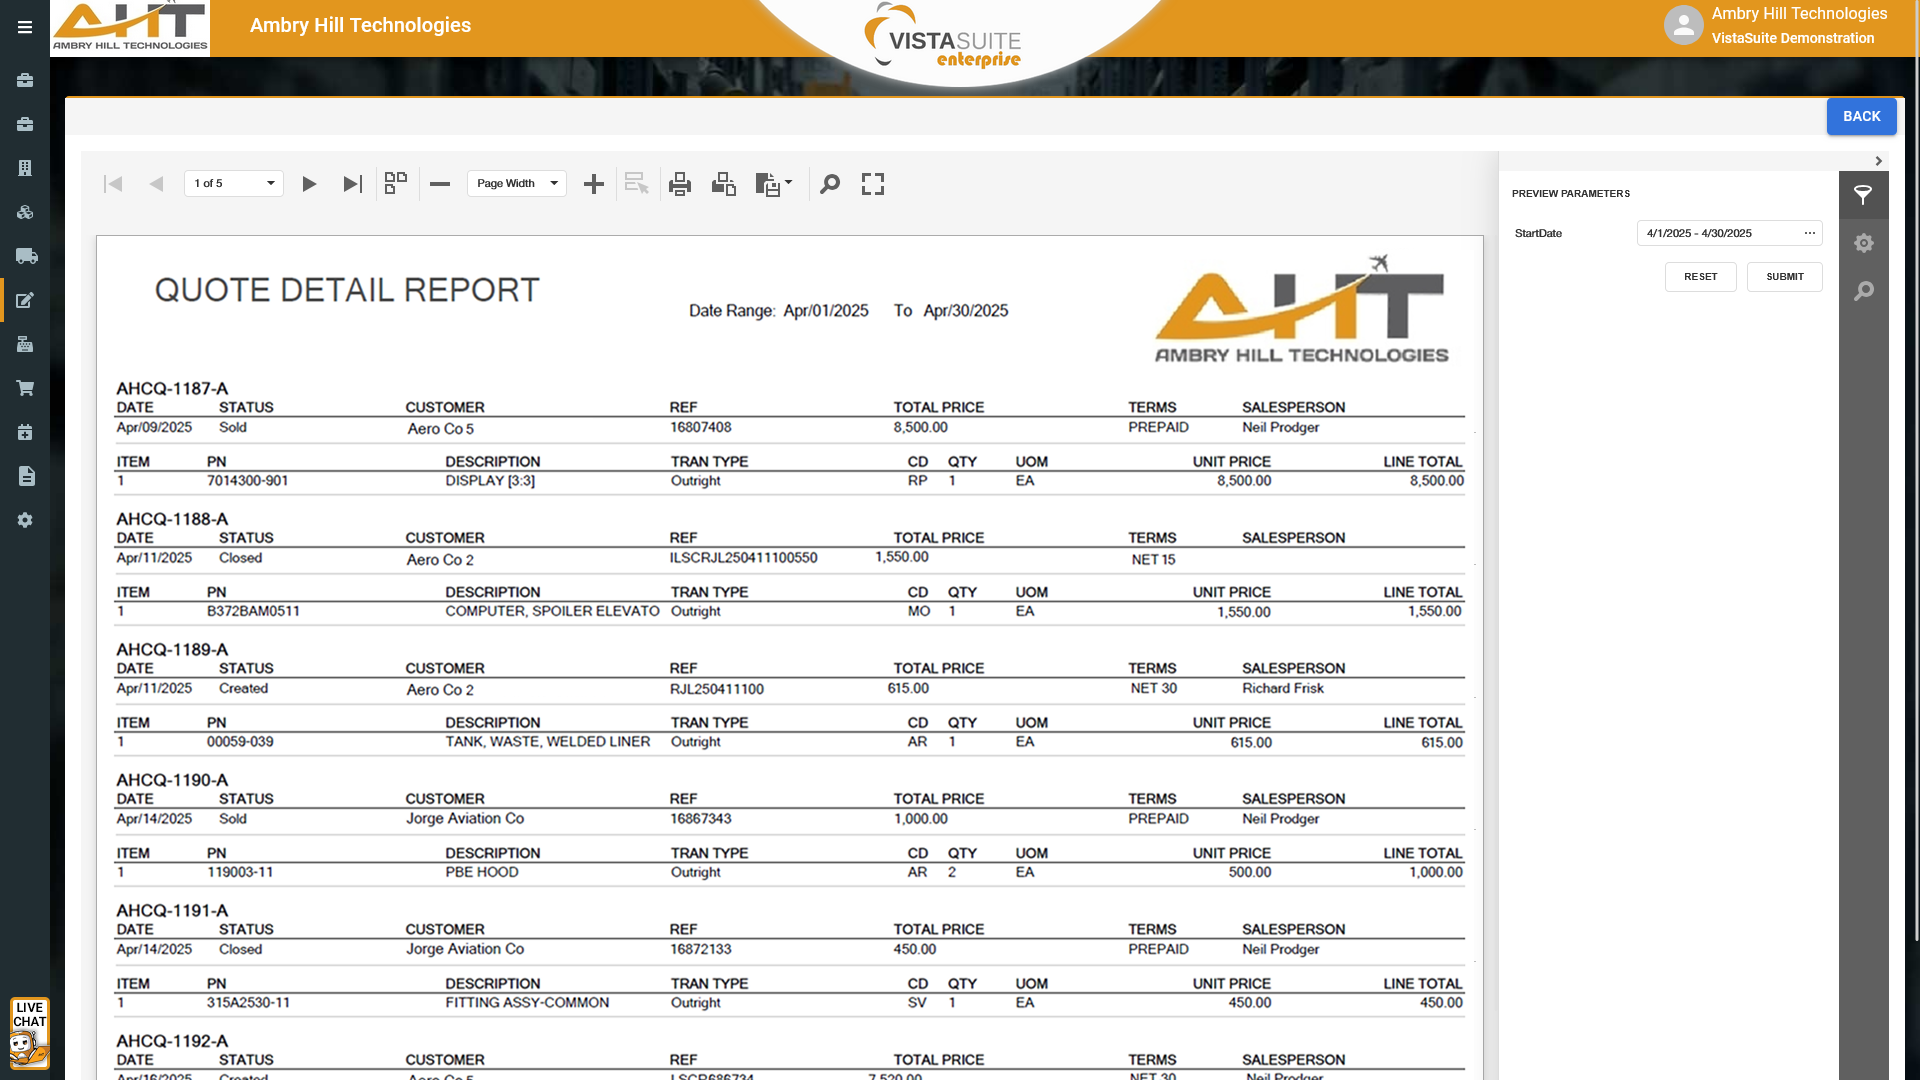
Task: Expand the Page Width zoom dropdown
Action: click(553, 184)
